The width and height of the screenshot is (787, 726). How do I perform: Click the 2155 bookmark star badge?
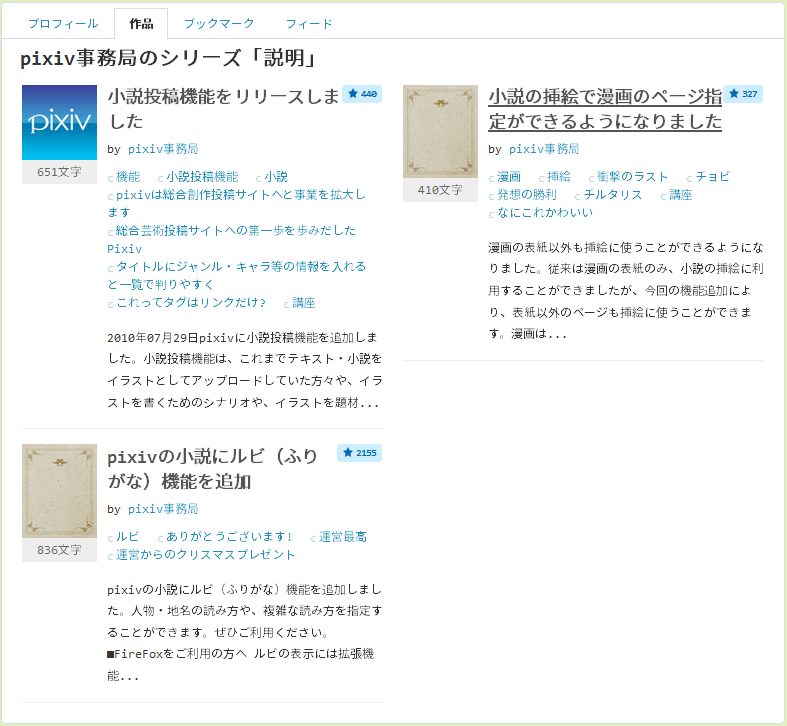click(x=360, y=453)
